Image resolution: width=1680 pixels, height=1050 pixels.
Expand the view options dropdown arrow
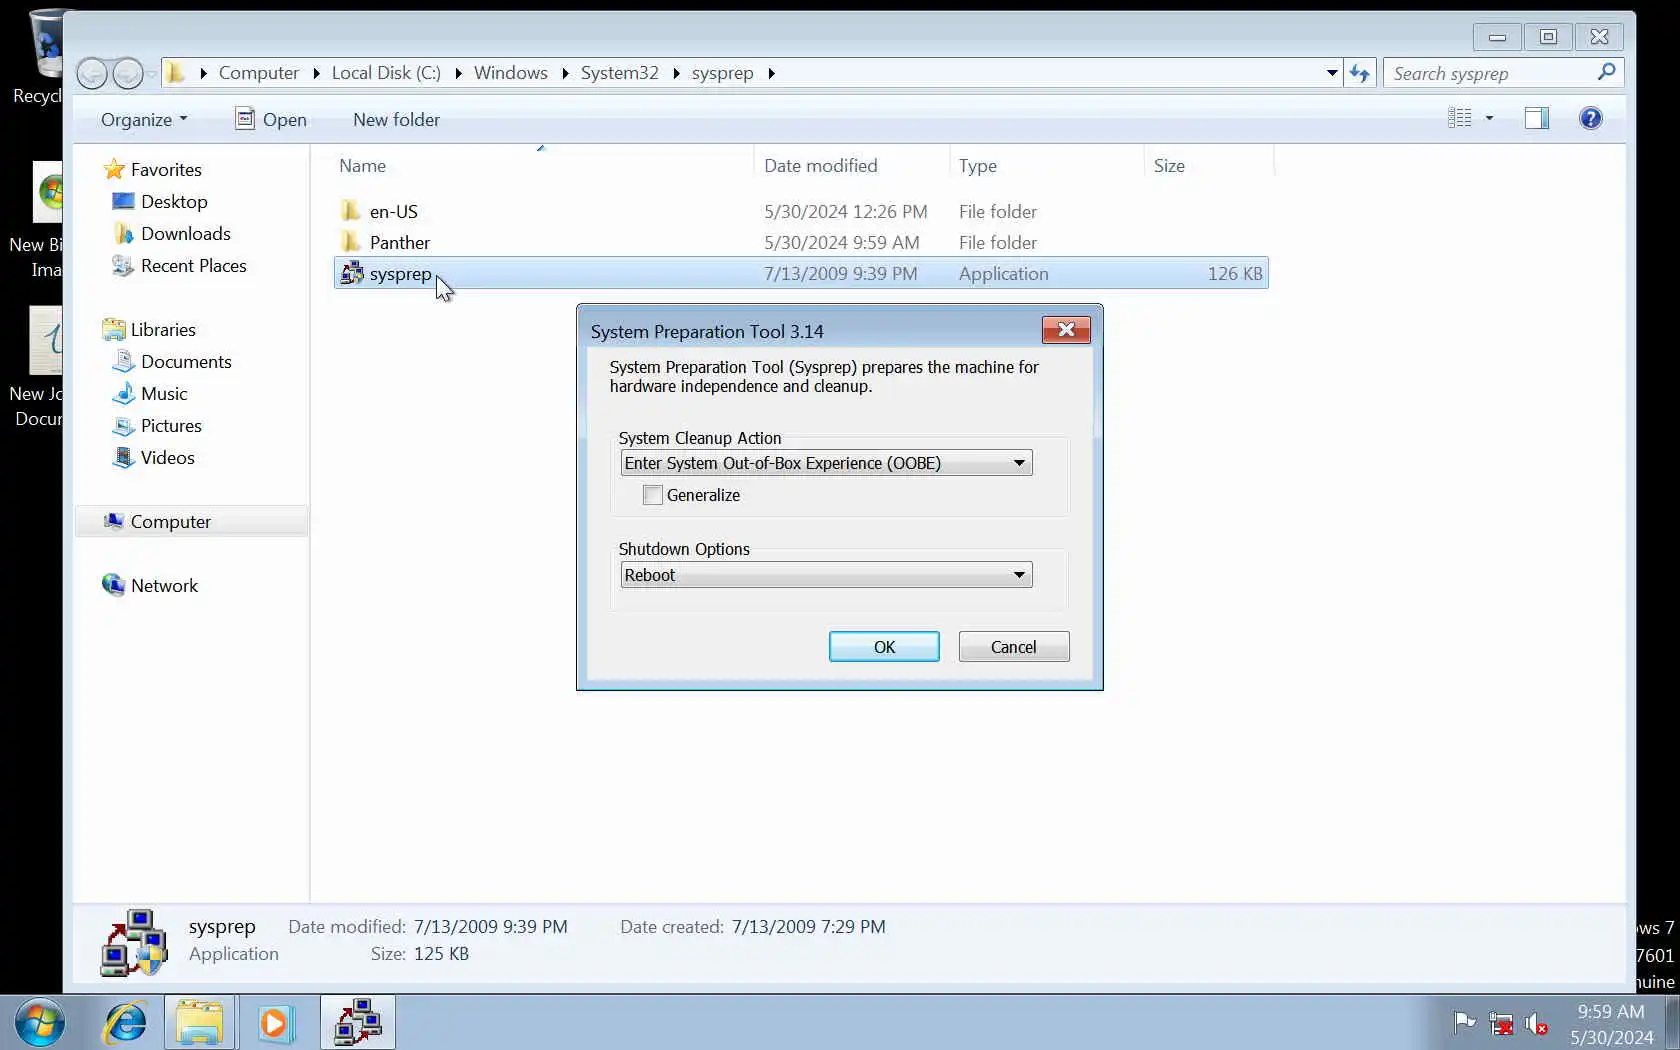pyautogui.click(x=1489, y=119)
